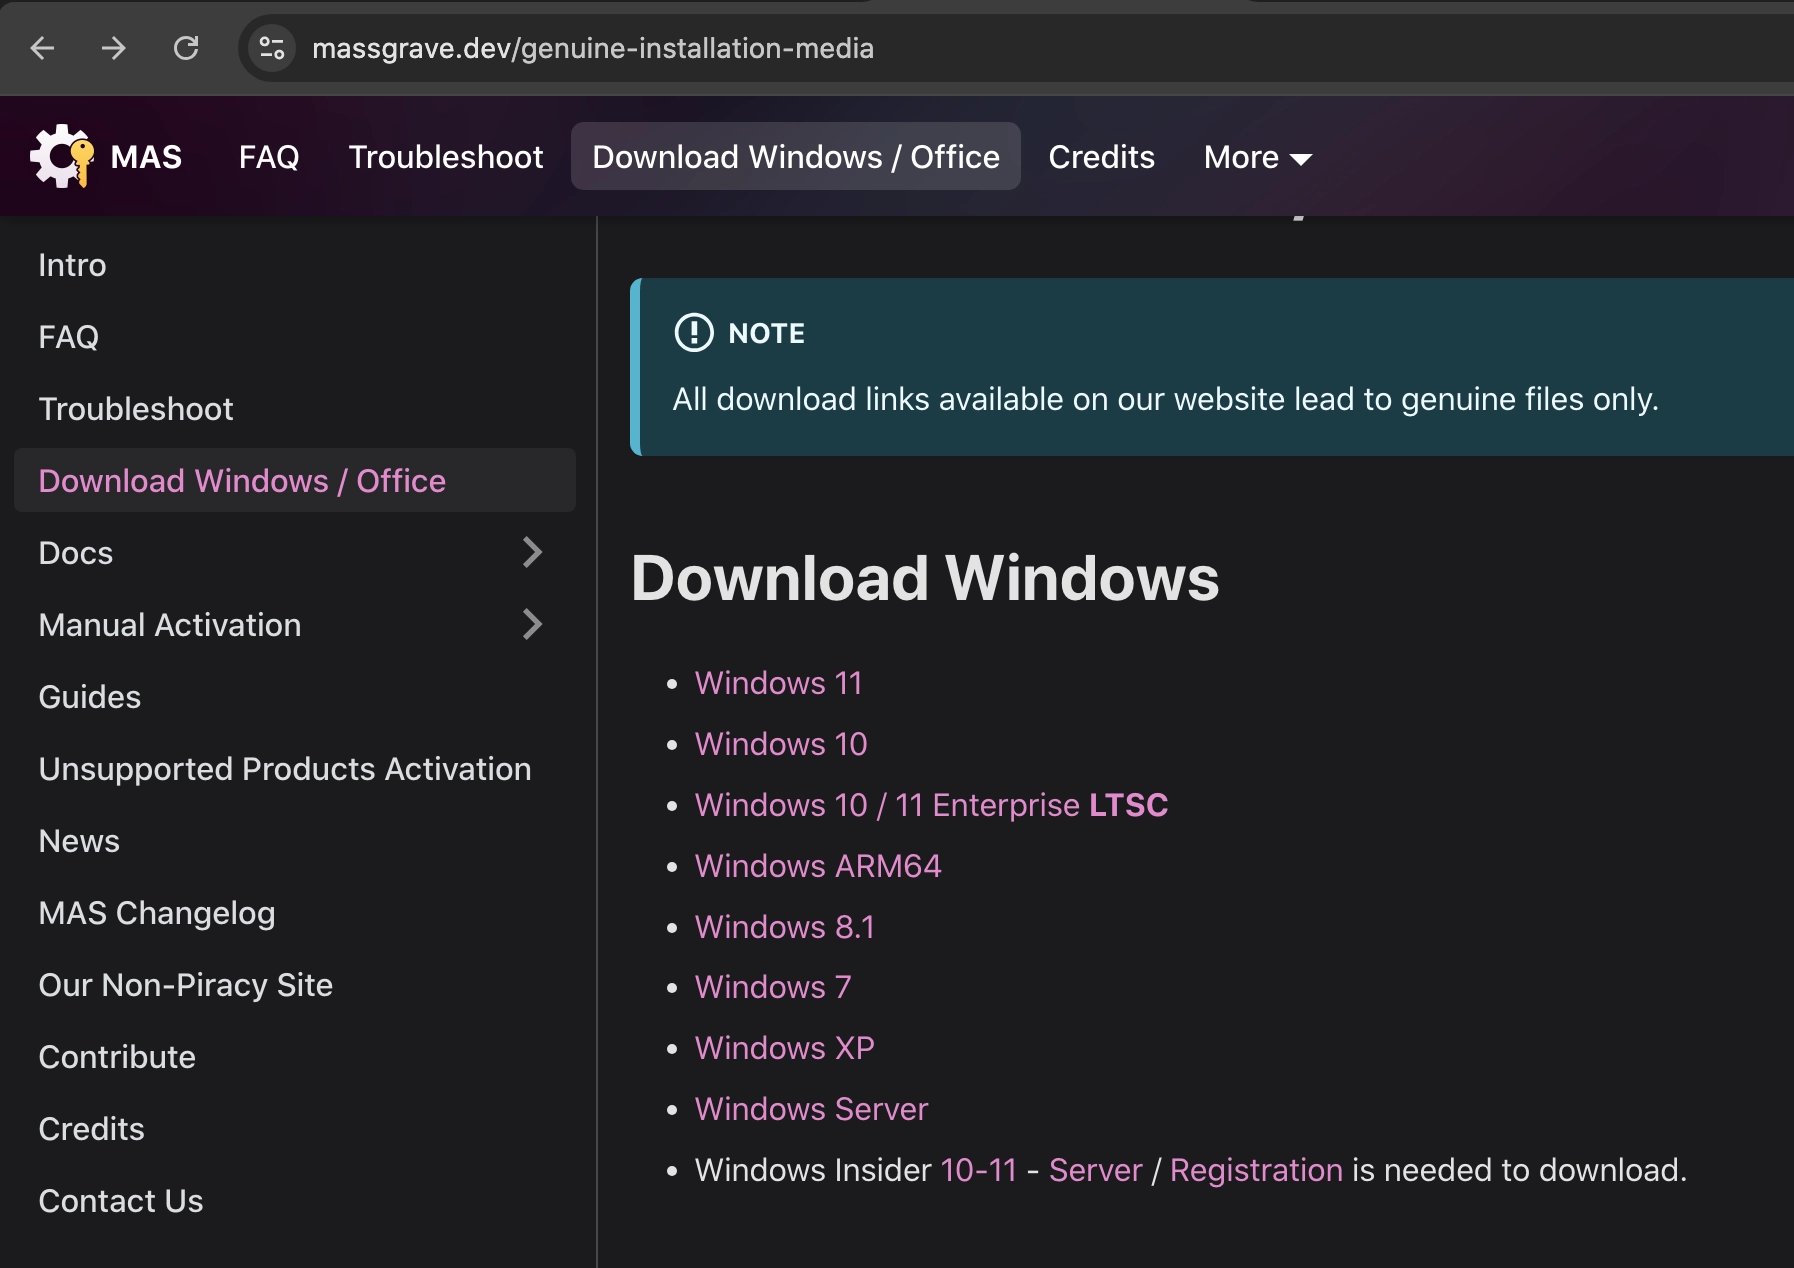The image size is (1794, 1268).
Task: Open site information icon in address bar
Action: point(272,48)
